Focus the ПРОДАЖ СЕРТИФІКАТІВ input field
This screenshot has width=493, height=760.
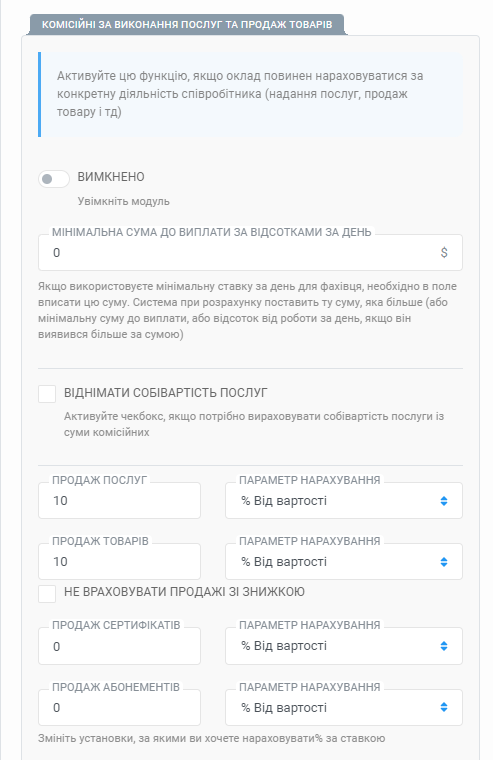click(x=119, y=646)
